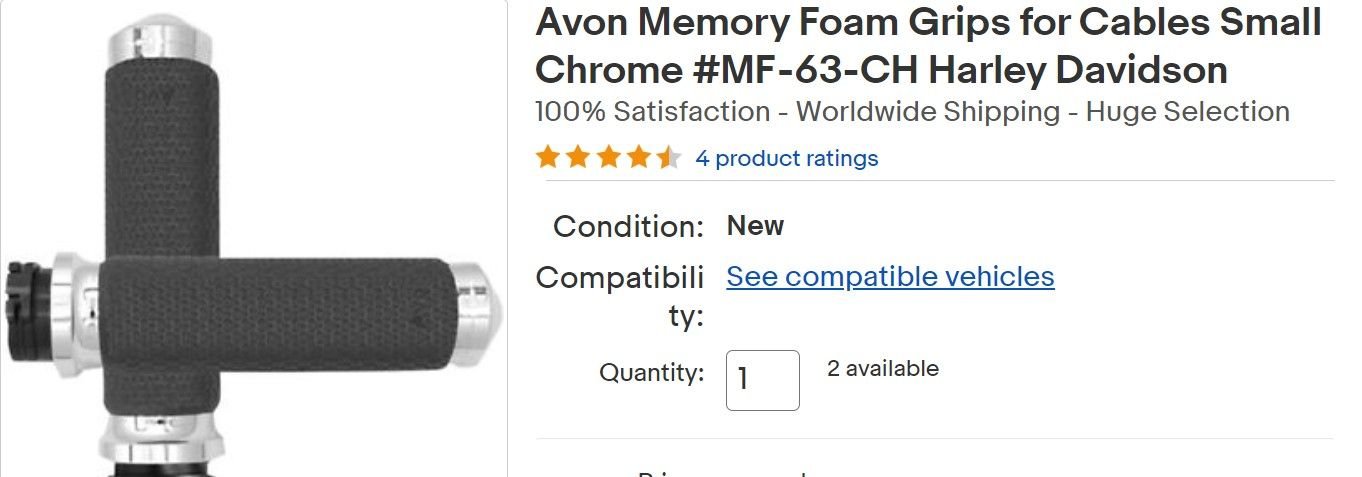Select the New condition value
Viewport: 1362px width, 477px height.
pos(755,226)
